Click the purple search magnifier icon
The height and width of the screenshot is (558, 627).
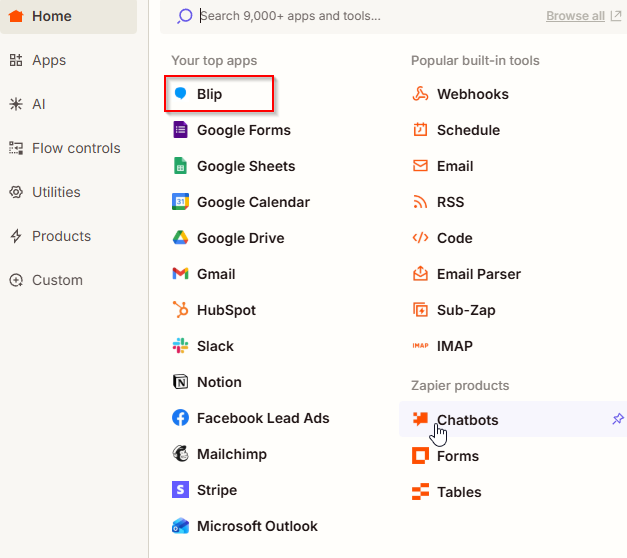click(185, 16)
